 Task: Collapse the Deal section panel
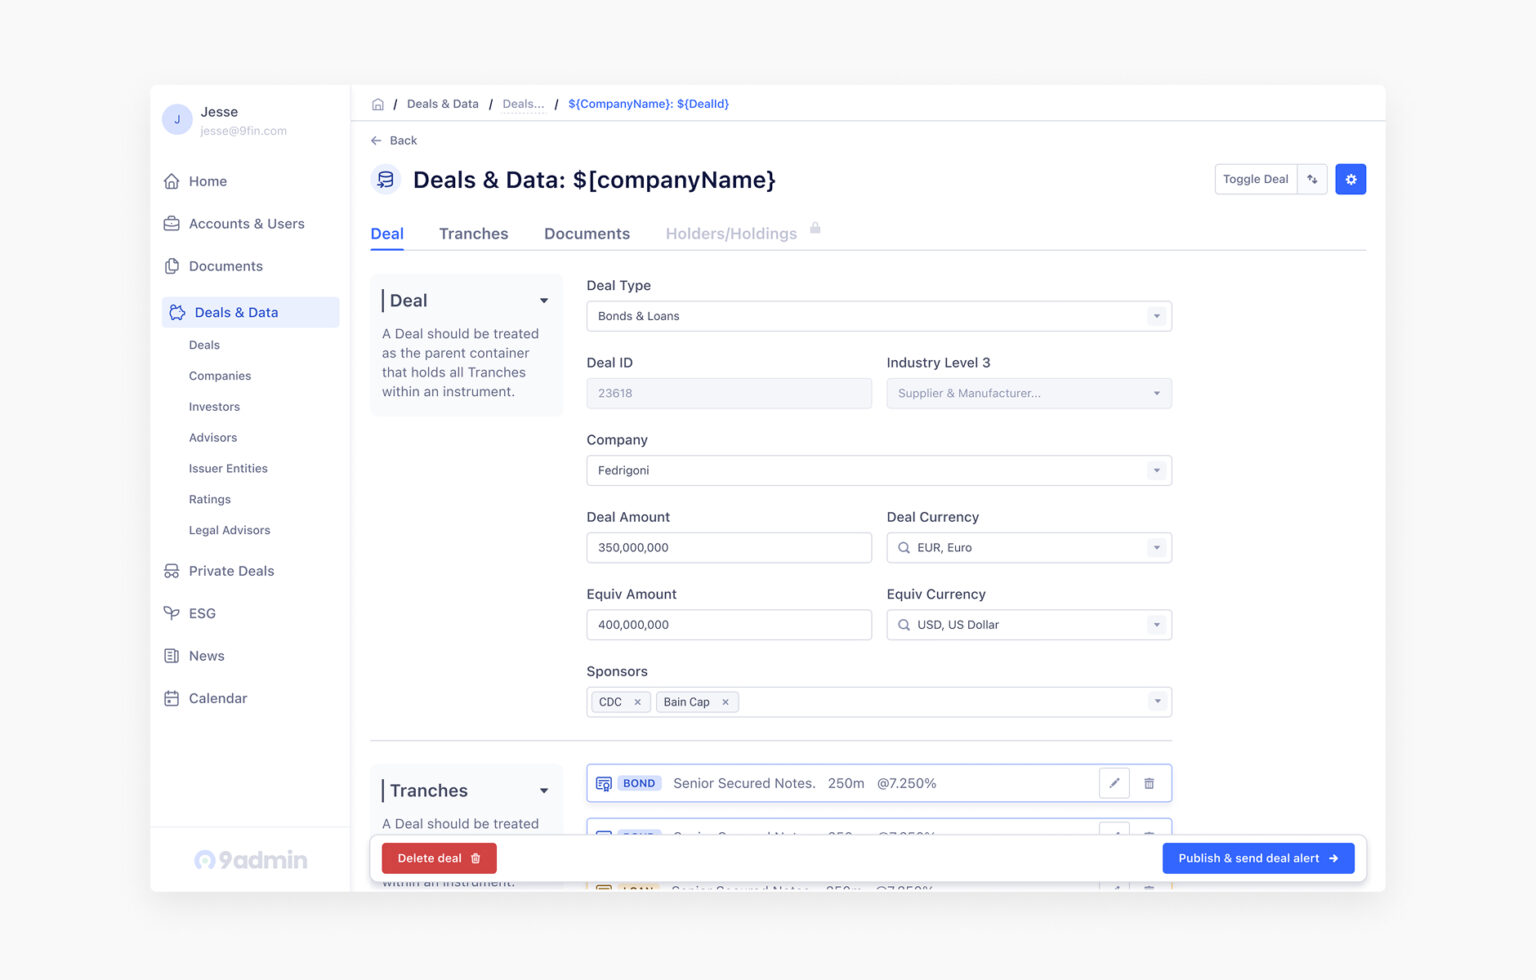[x=544, y=301]
